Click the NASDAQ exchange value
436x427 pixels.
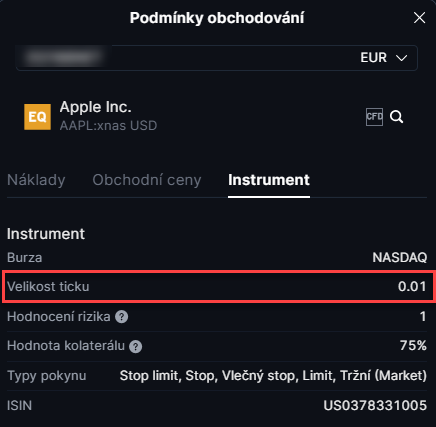point(400,257)
